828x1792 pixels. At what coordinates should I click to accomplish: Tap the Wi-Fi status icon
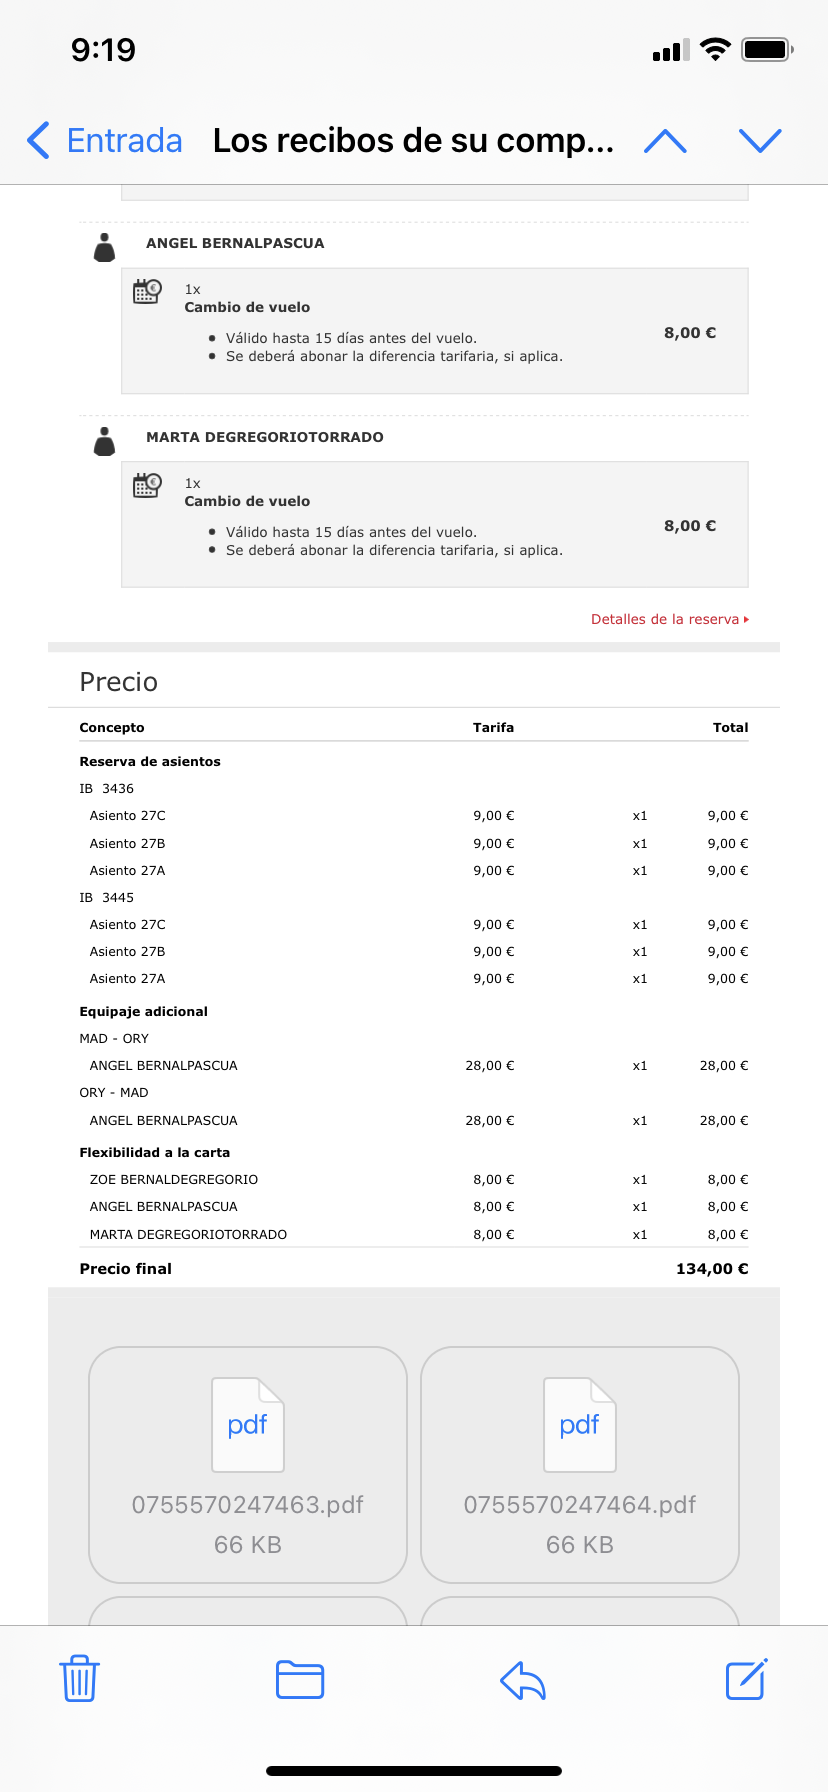coord(715,49)
